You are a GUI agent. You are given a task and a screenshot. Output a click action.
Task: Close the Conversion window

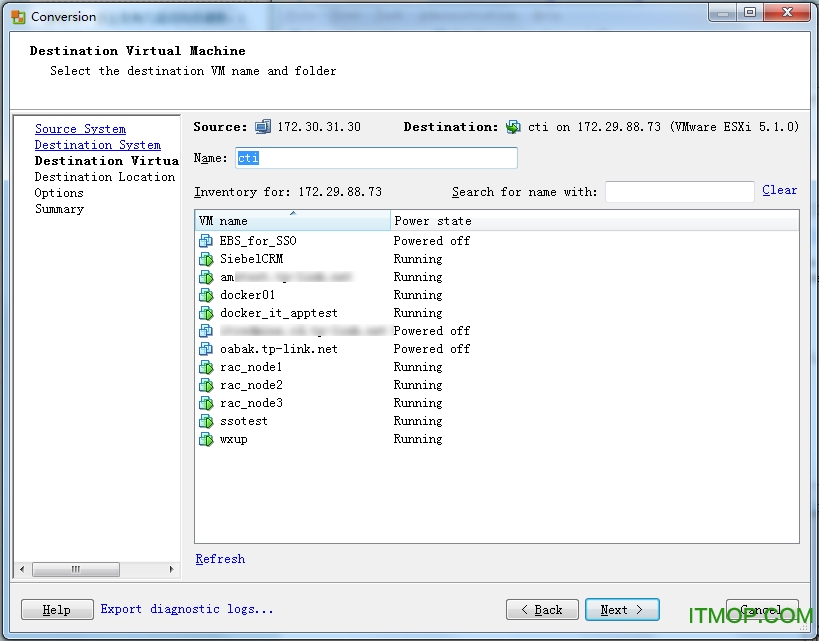coord(787,13)
